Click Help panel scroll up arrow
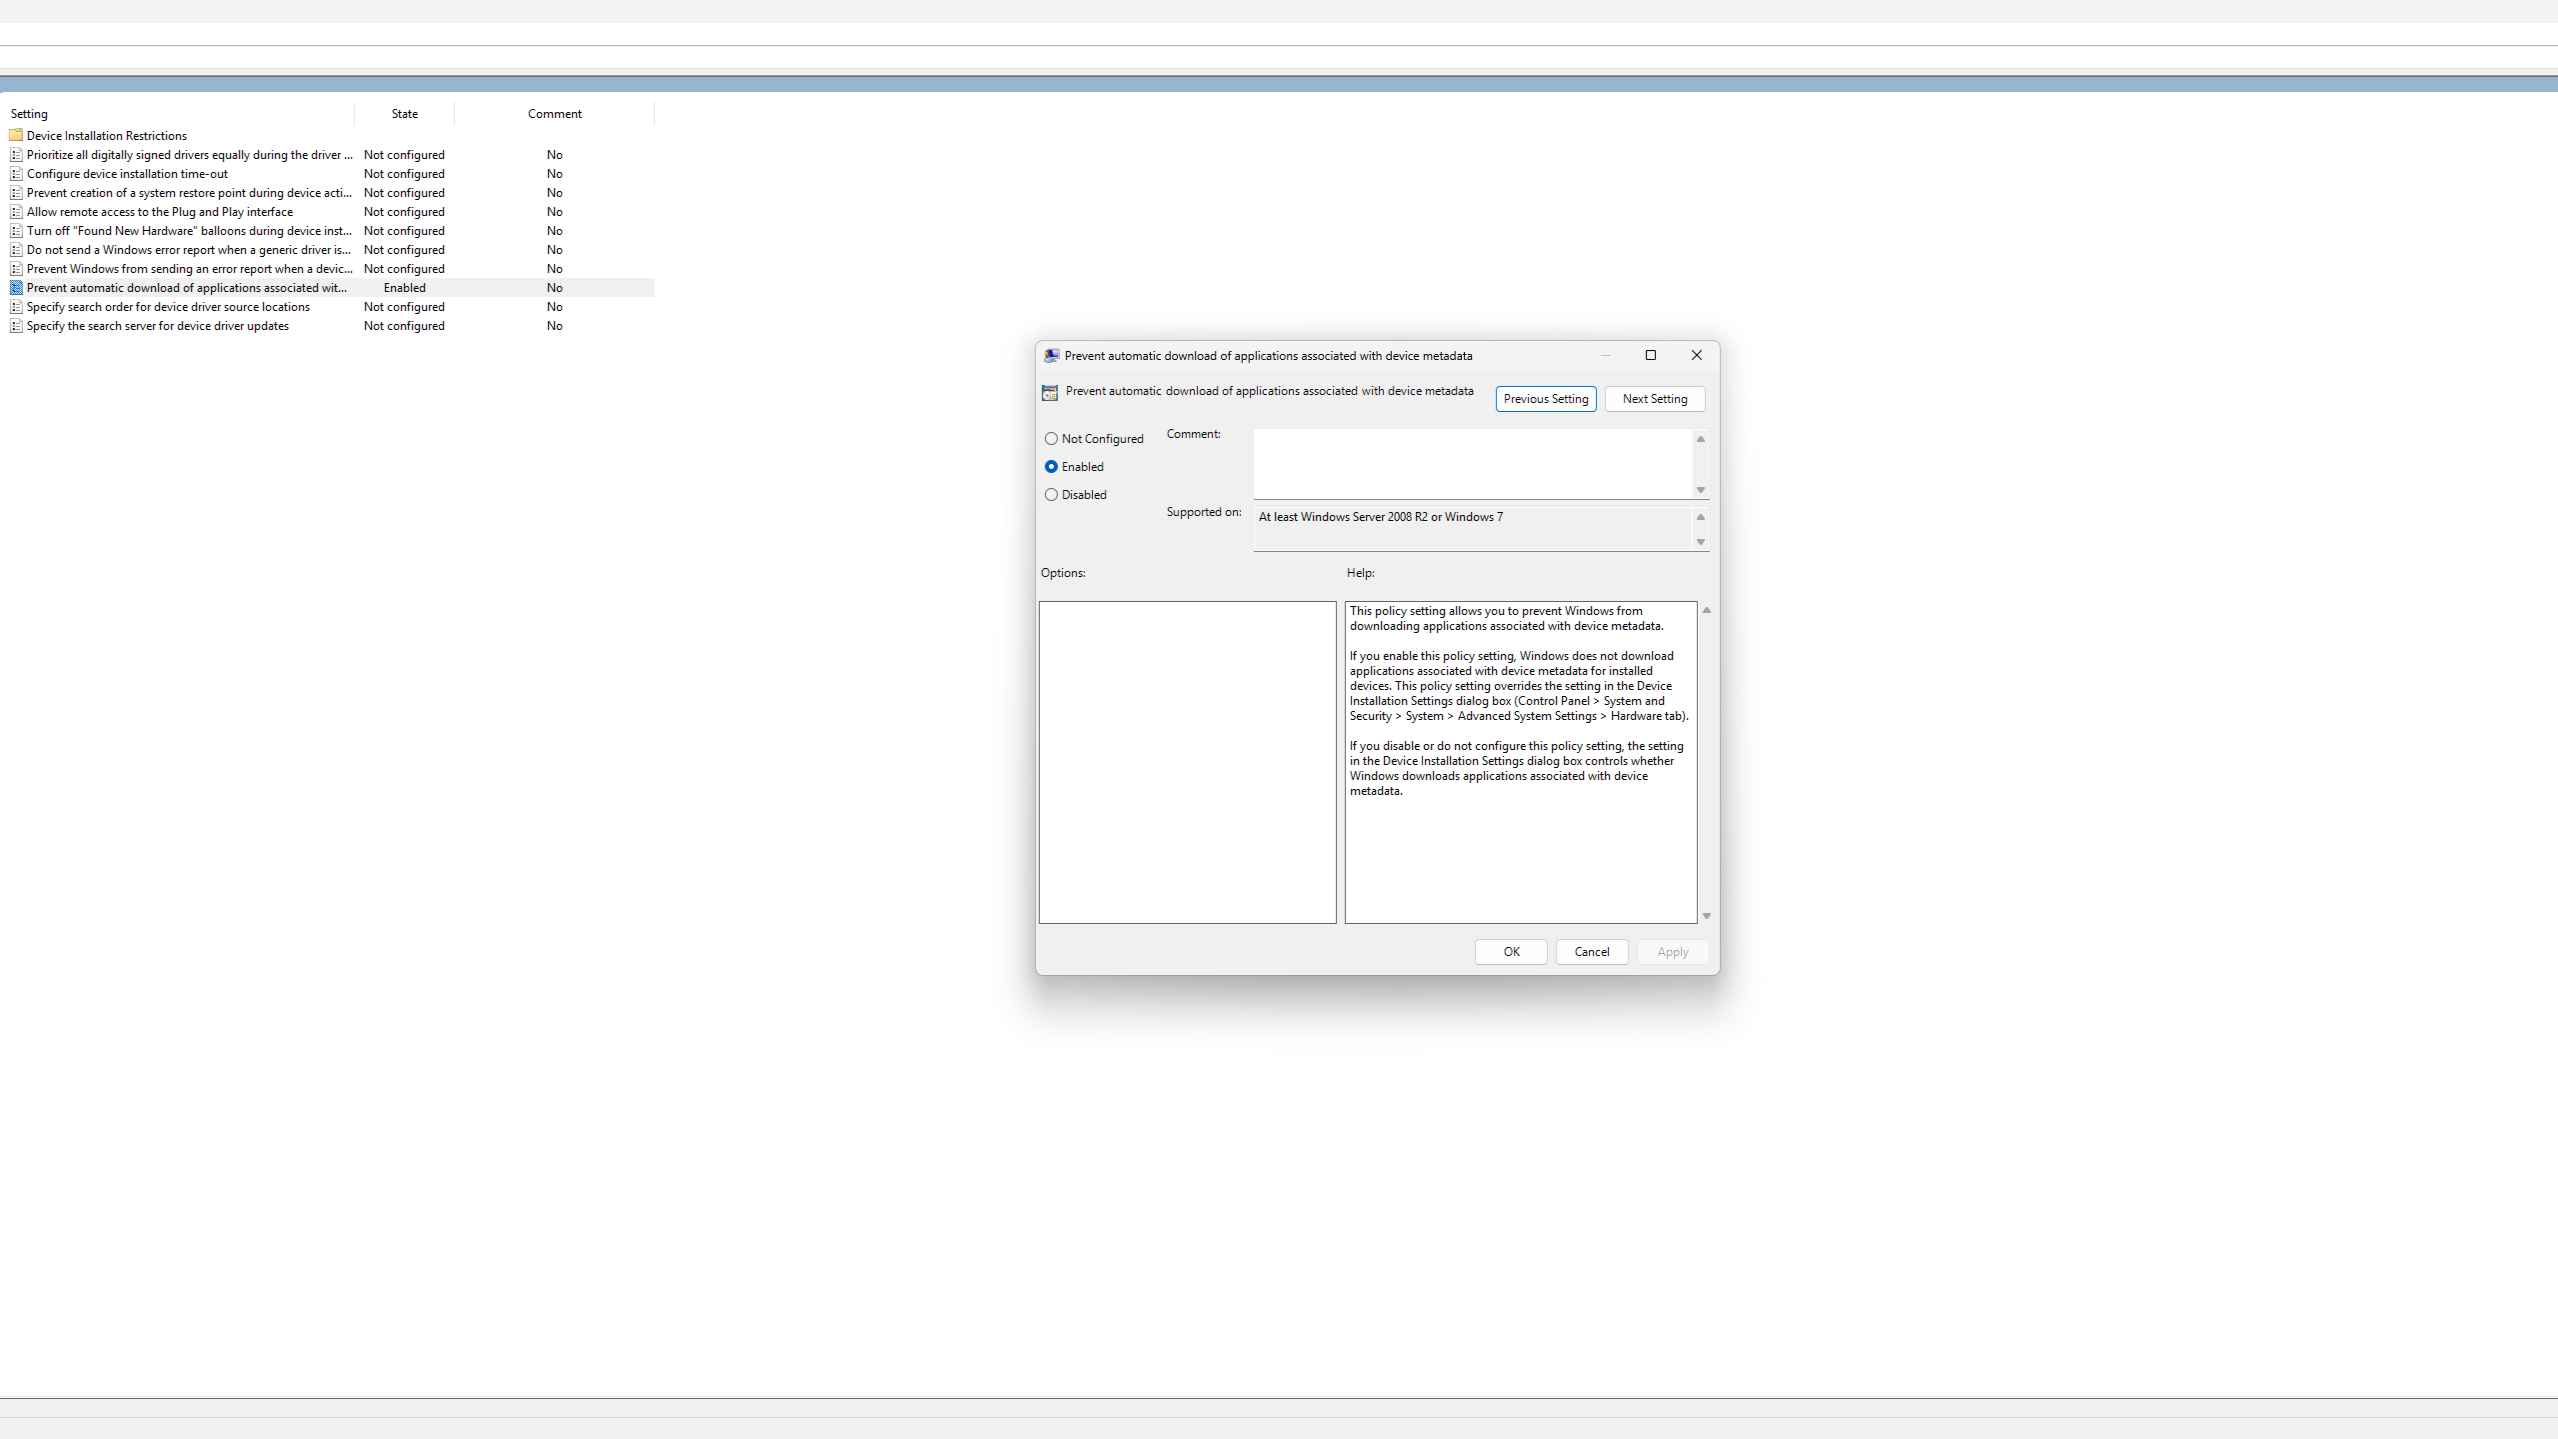The width and height of the screenshot is (2558, 1439). (1707, 610)
